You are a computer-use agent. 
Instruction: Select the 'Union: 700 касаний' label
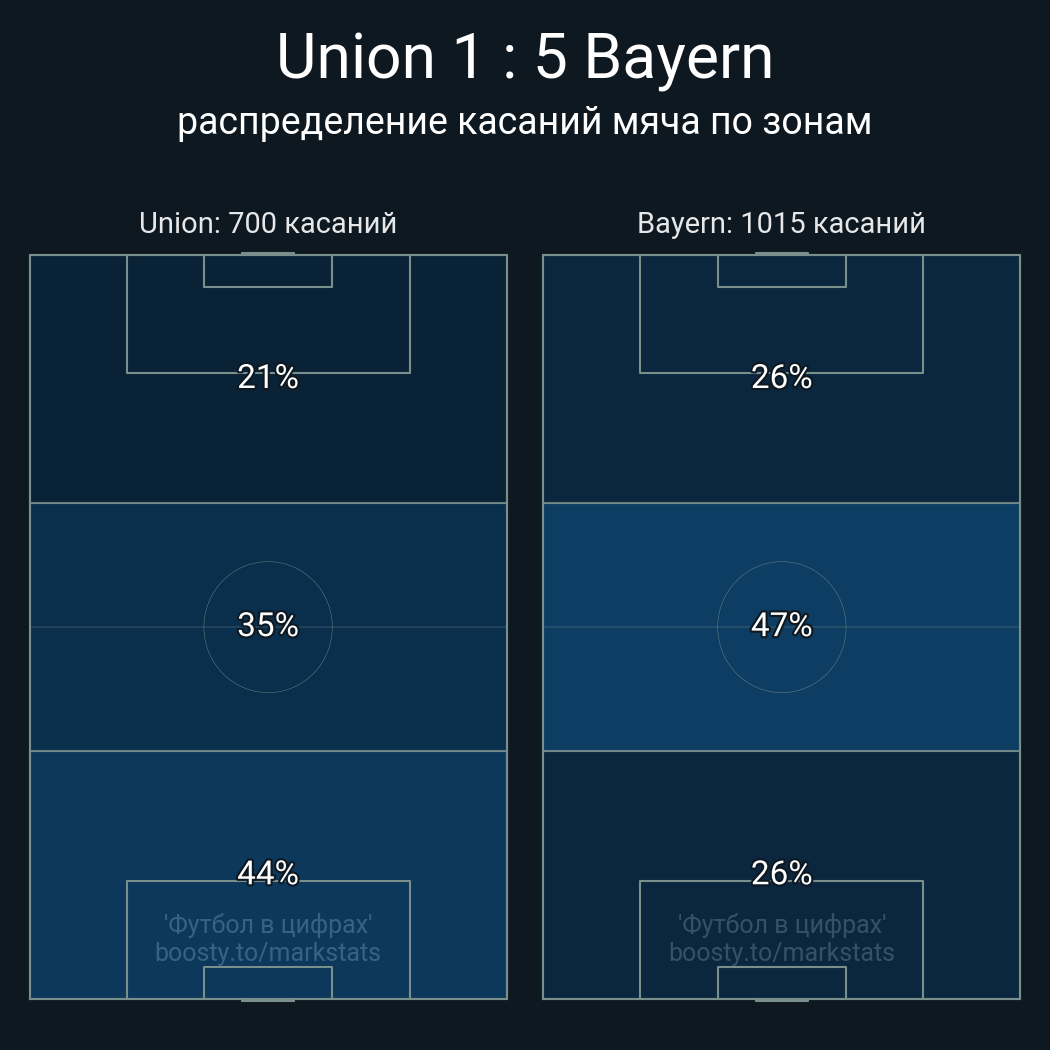point(268,223)
